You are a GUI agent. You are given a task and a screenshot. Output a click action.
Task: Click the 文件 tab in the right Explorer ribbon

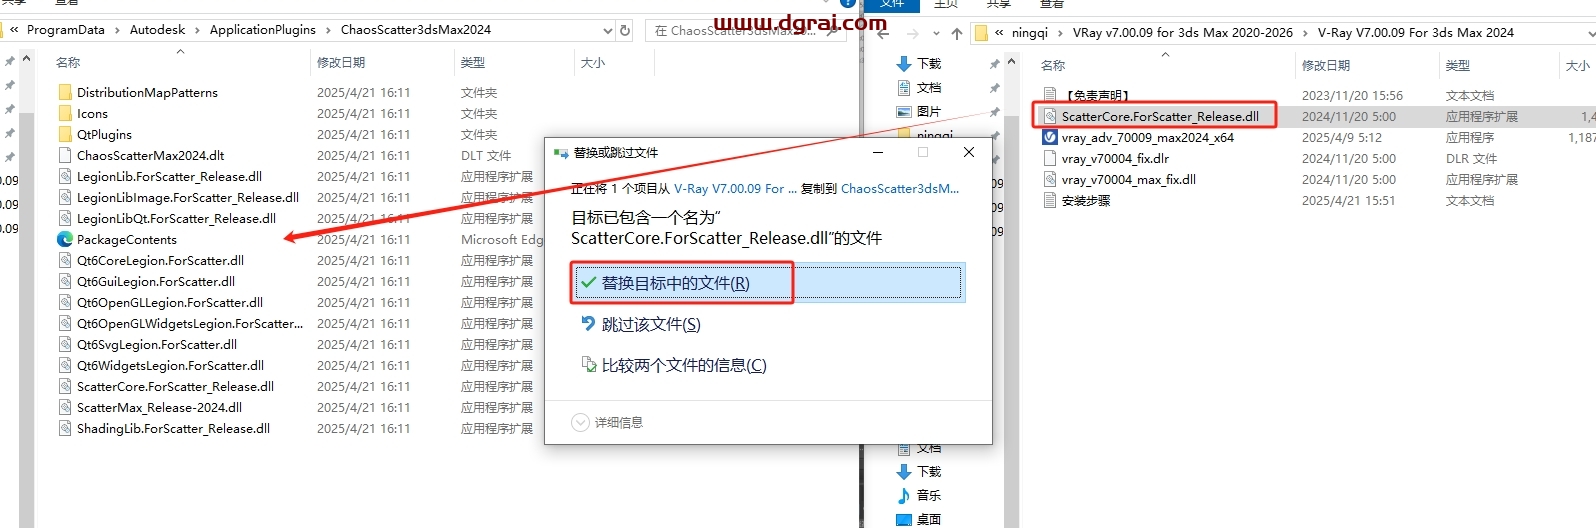point(892,4)
